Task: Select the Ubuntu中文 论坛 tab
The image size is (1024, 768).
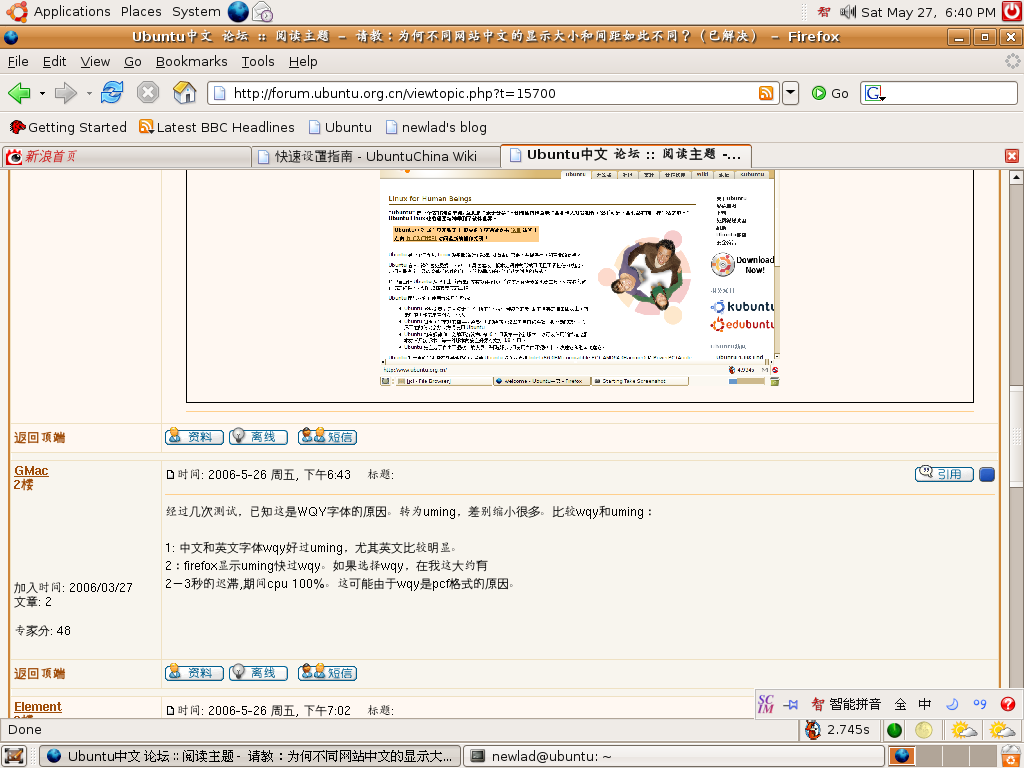Action: coord(626,155)
